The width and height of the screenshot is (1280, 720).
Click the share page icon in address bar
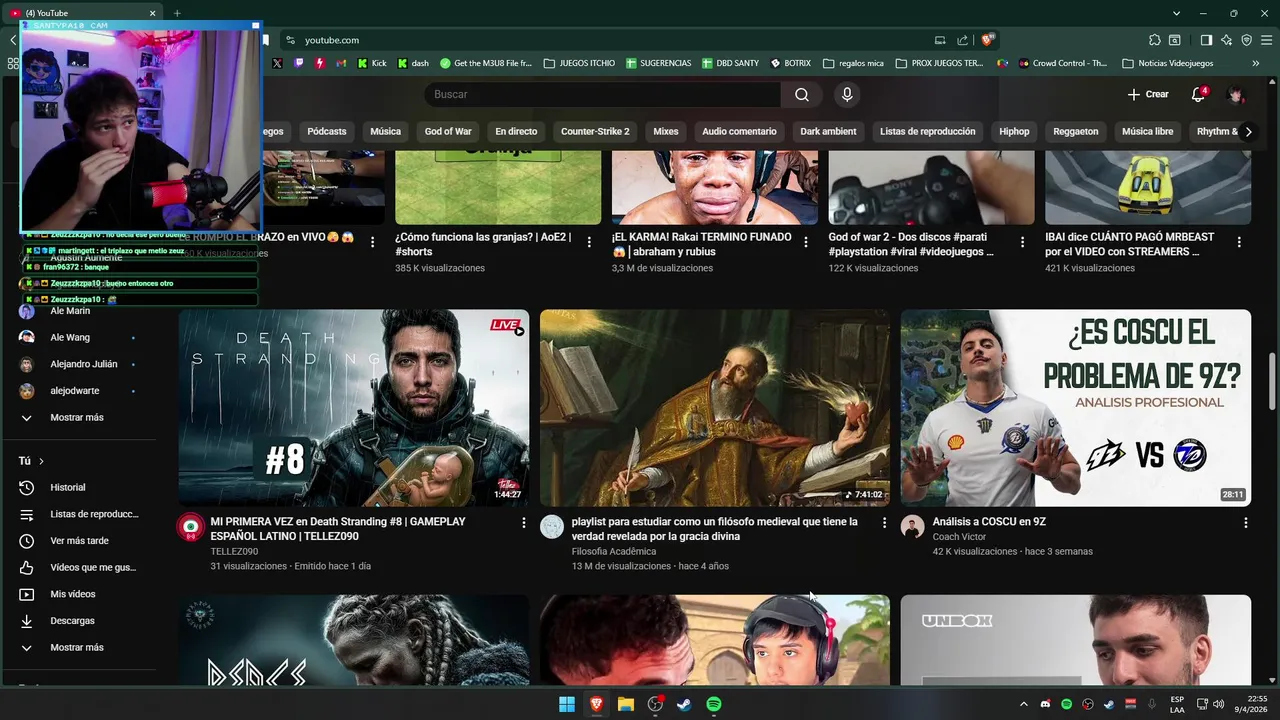tap(962, 40)
